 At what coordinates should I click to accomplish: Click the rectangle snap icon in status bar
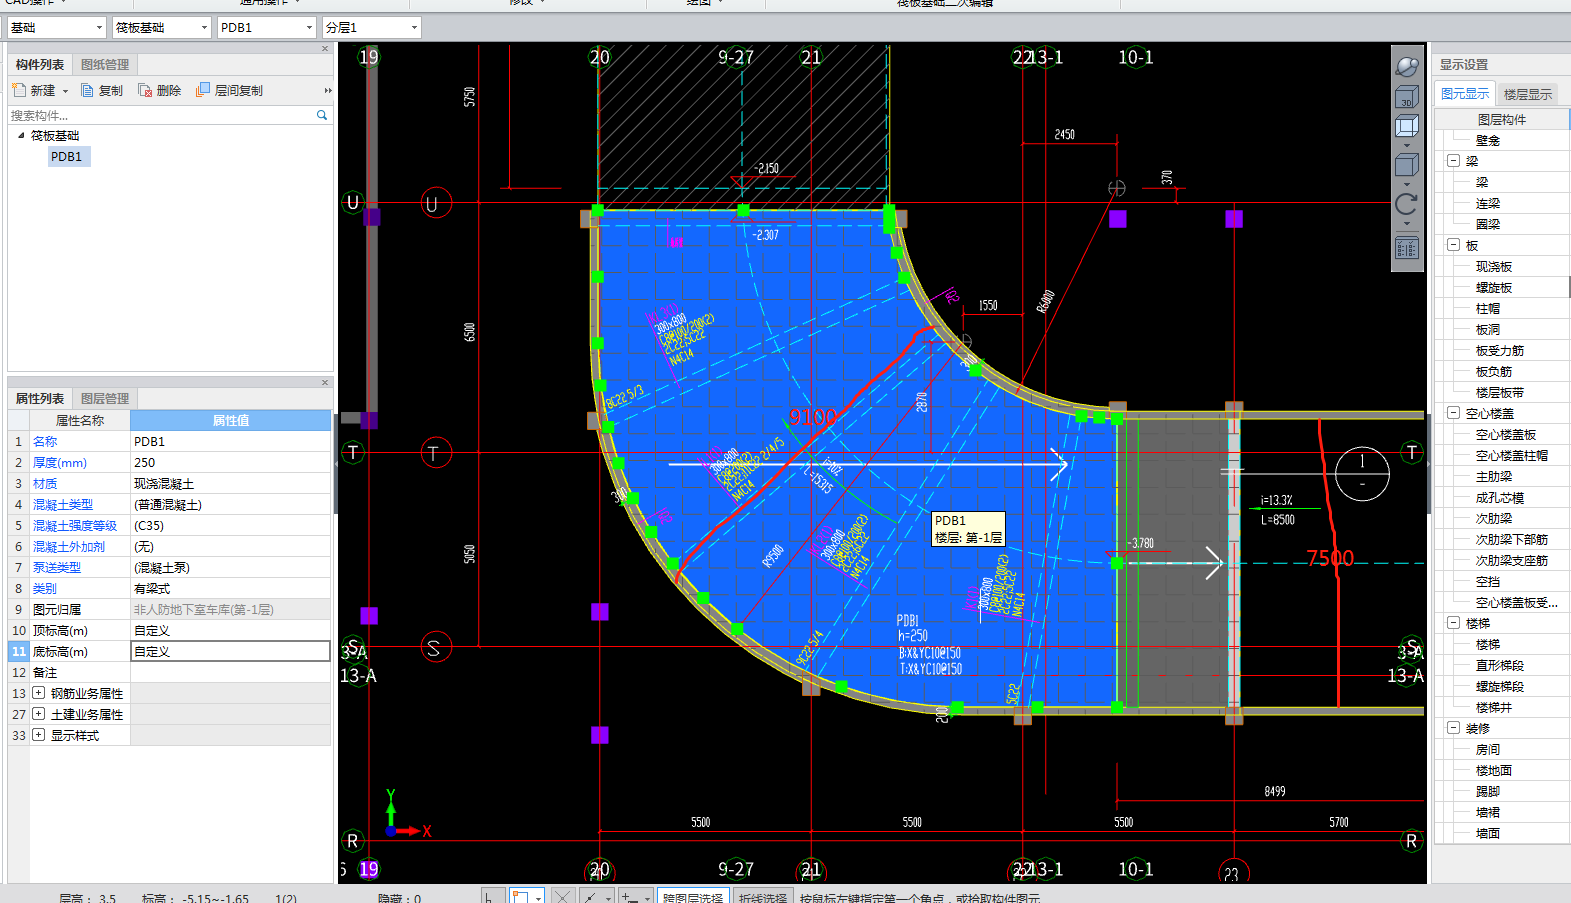520,897
